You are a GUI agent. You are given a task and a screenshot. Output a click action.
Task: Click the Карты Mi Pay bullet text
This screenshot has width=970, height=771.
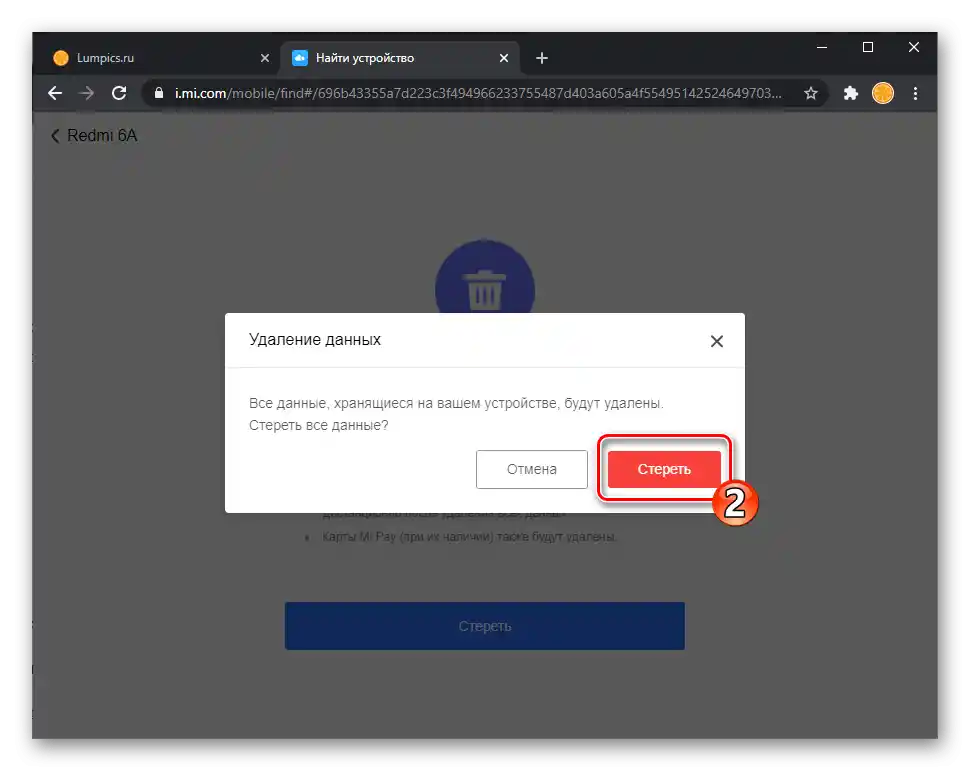(469, 536)
